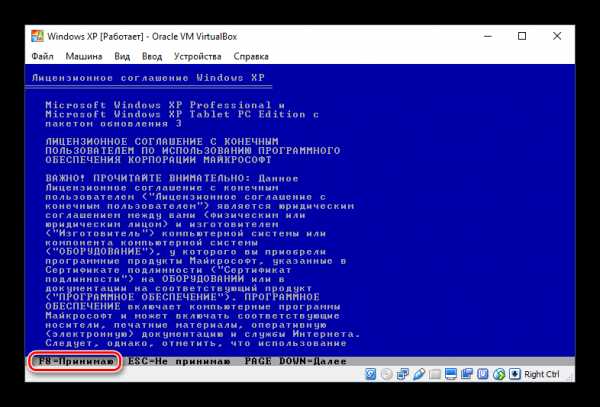Open the Вид menu
Image resolution: width=600 pixels, height=407 pixels.
[x=122, y=57]
